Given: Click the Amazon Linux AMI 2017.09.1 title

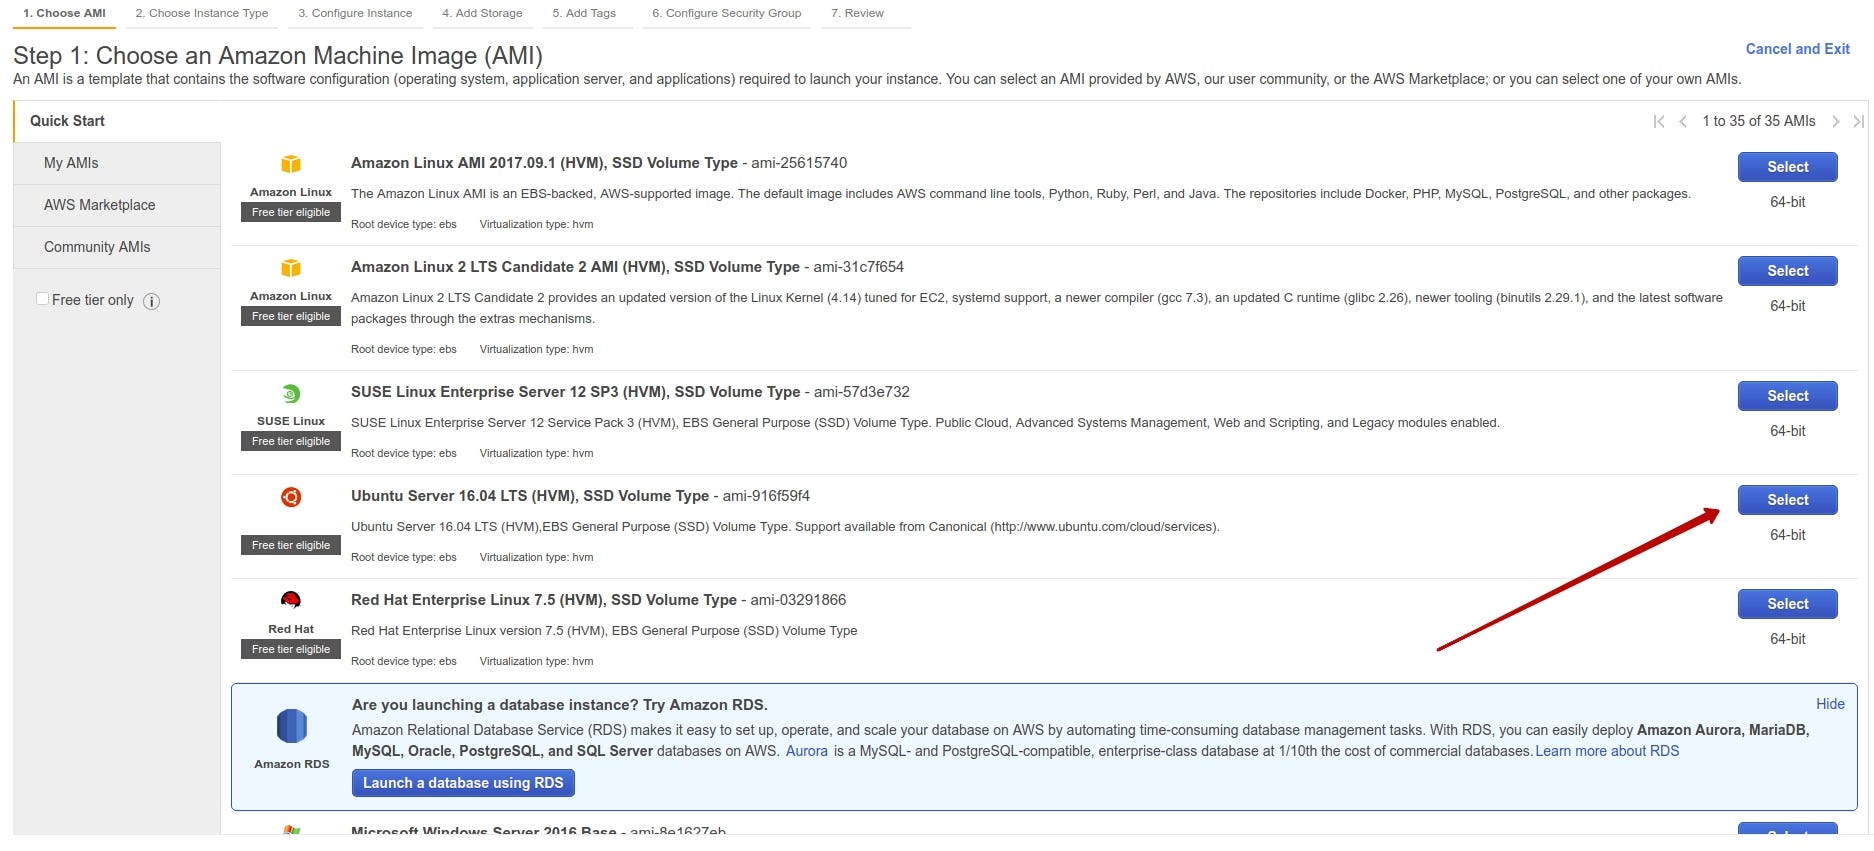Looking at the screenshot, I should pos(544,163).
